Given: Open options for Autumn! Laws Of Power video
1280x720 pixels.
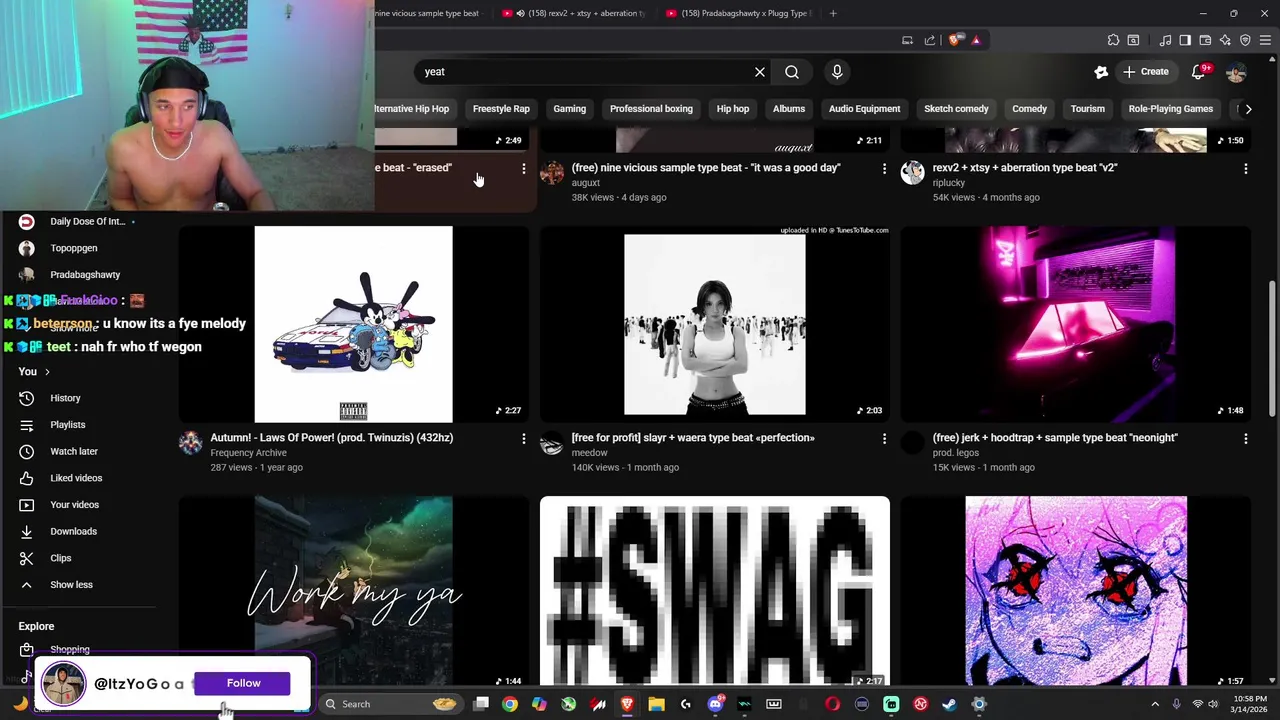Looking at the screenshot, I should click(523, 439).
